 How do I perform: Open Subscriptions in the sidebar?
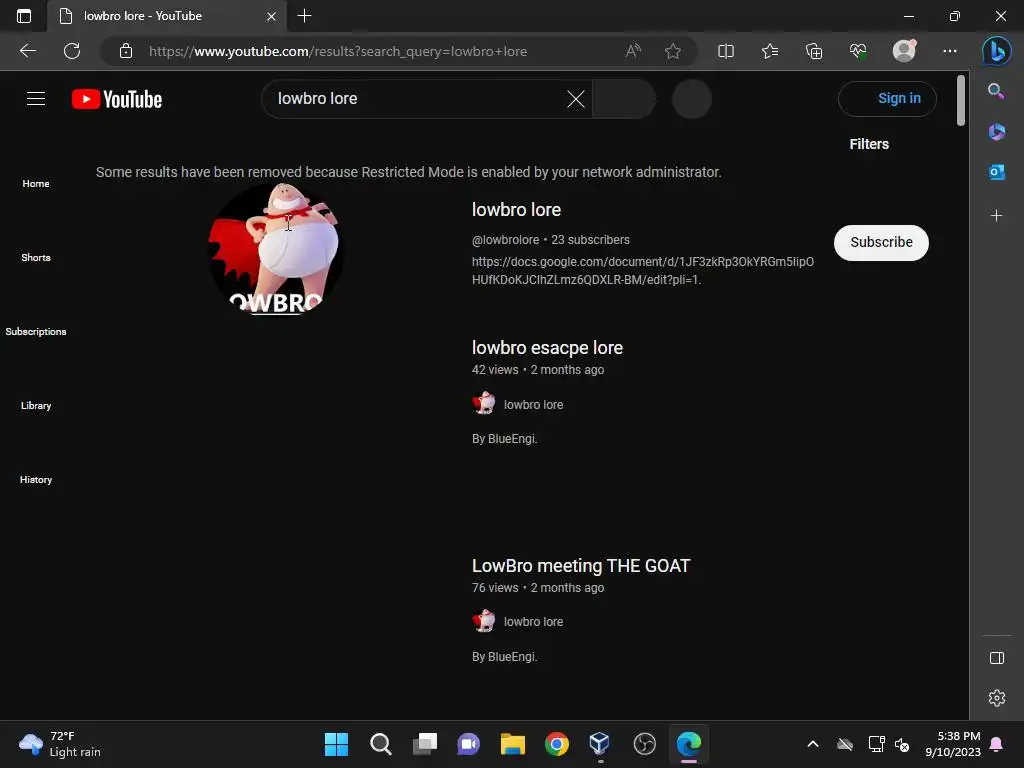36,332
